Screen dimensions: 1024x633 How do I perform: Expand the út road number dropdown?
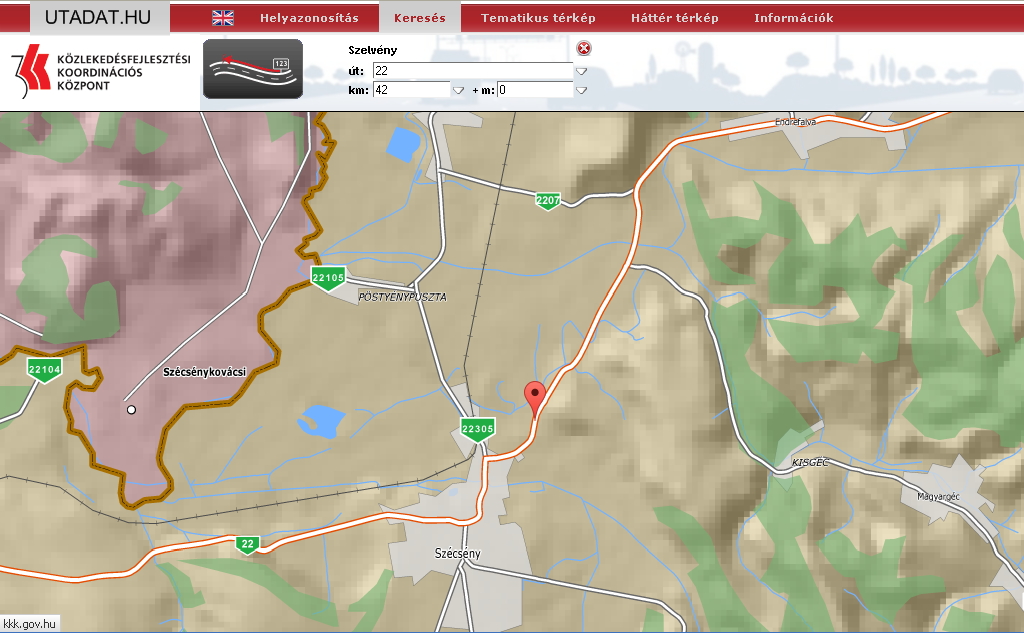(581, 71)
